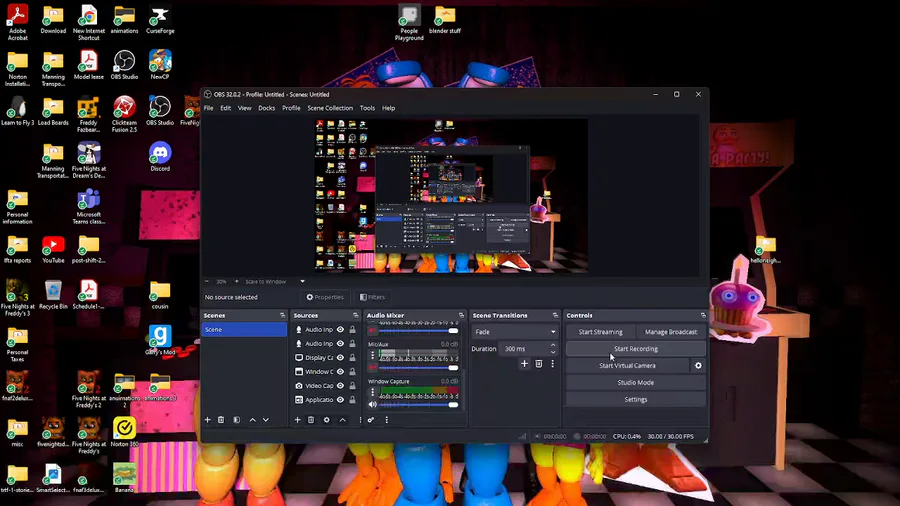Viewport: 900px width, 506px height.
Task: Click Start Streaming button
Action: click(600, 332)
